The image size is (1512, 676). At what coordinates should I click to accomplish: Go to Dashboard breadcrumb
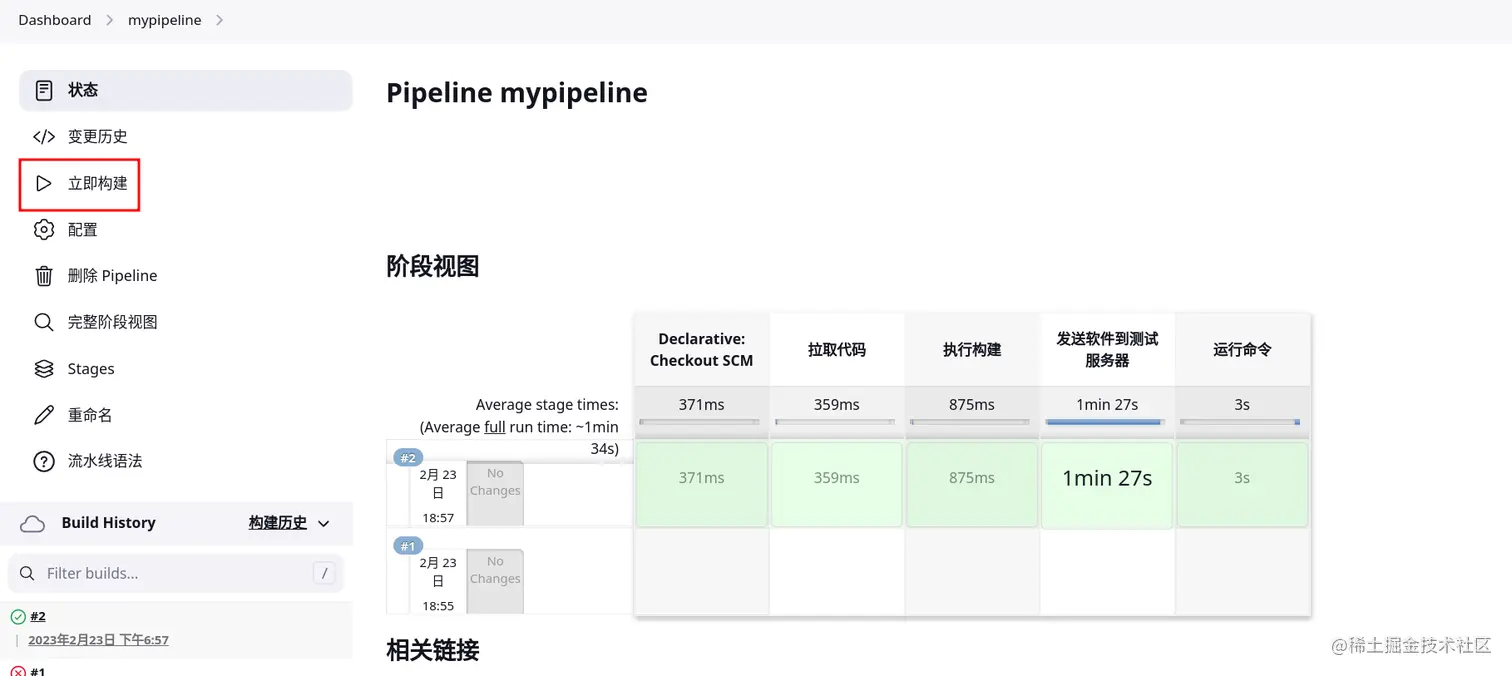click(x=54, y=20)
